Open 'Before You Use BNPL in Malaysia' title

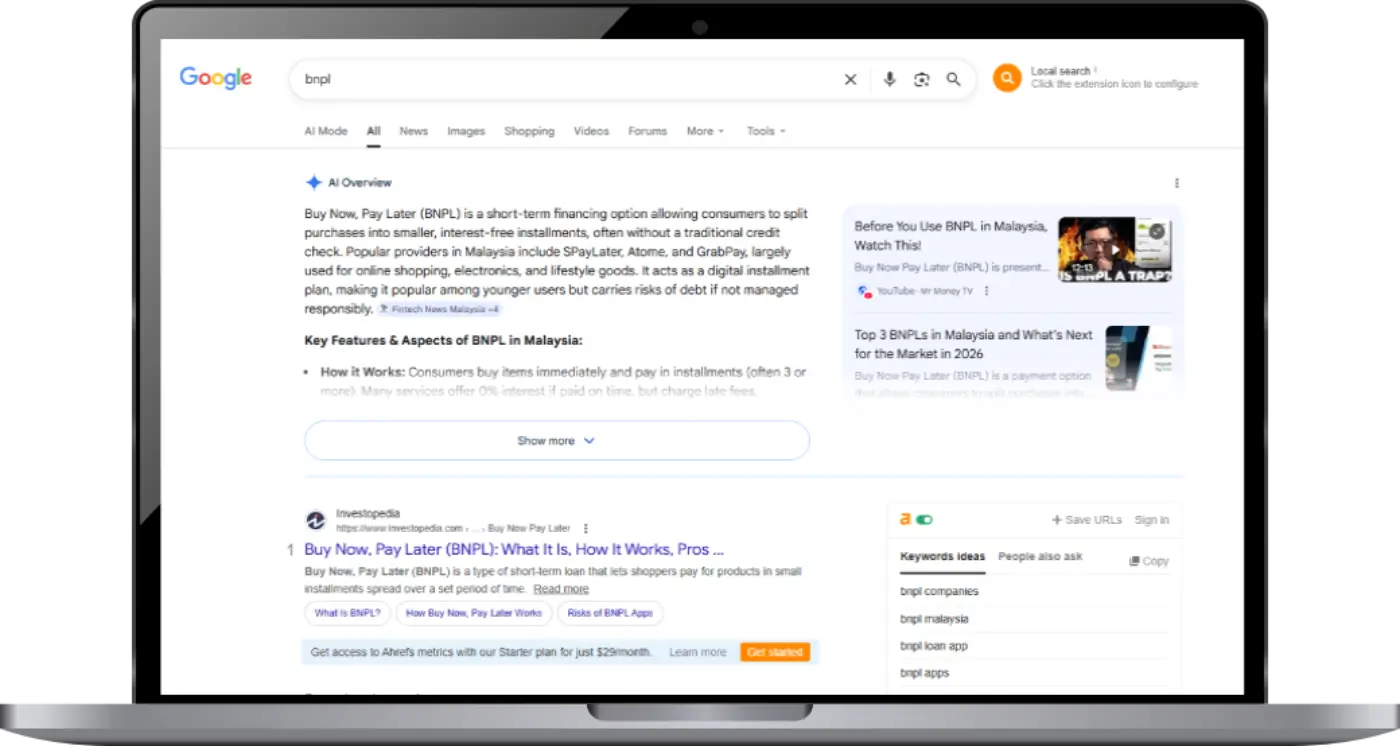950,236
